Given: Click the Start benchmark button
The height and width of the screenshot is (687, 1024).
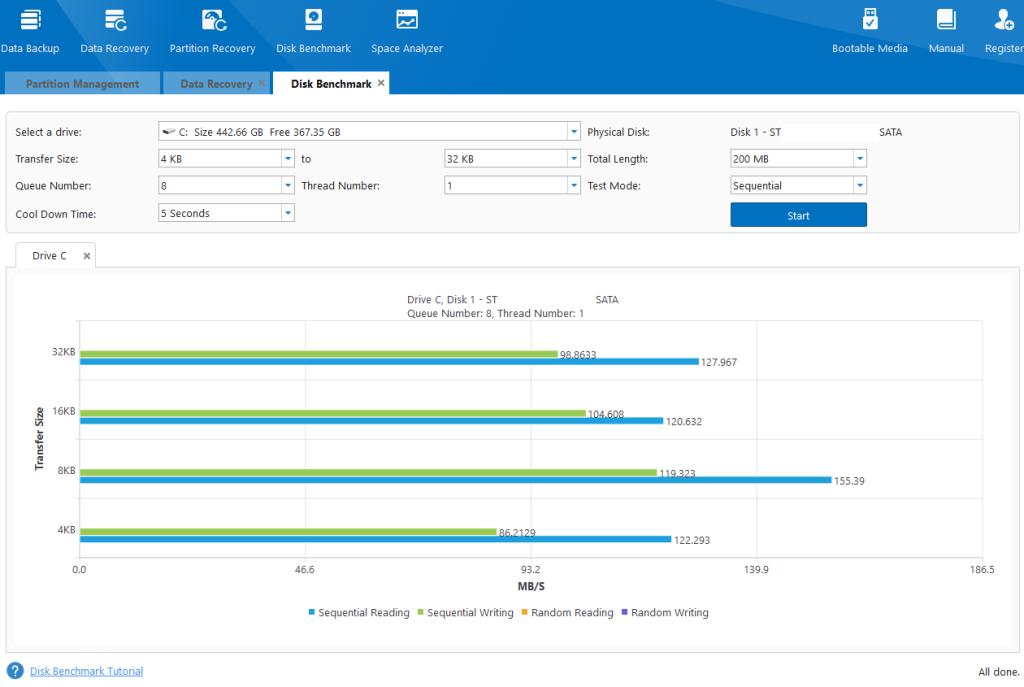Looking at the screenshot, I should coord(798,215).
